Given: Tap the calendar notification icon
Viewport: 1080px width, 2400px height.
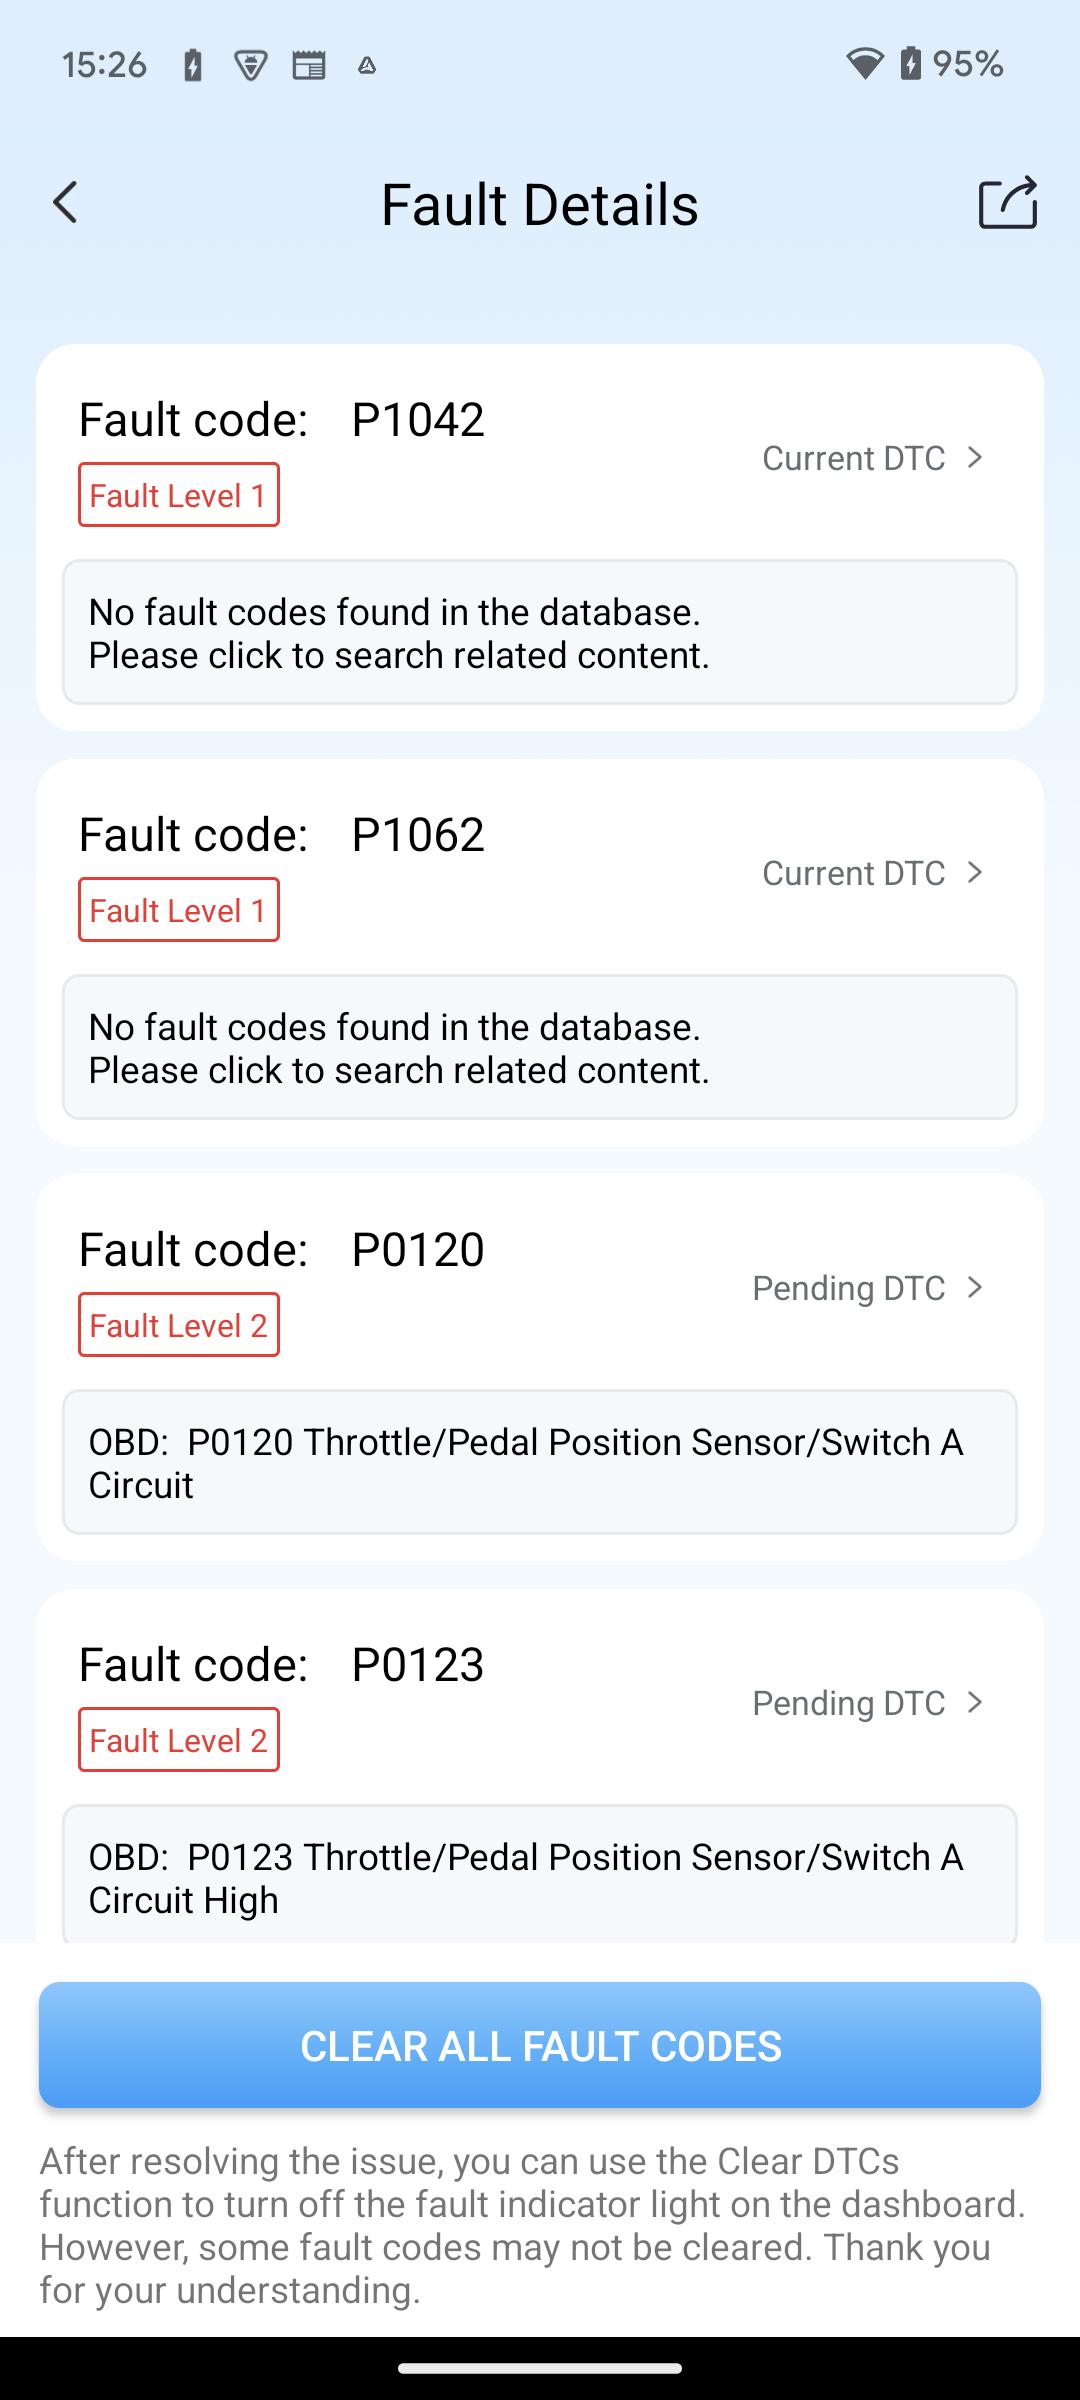Looking at the screenshot, I should click(309, 66).
